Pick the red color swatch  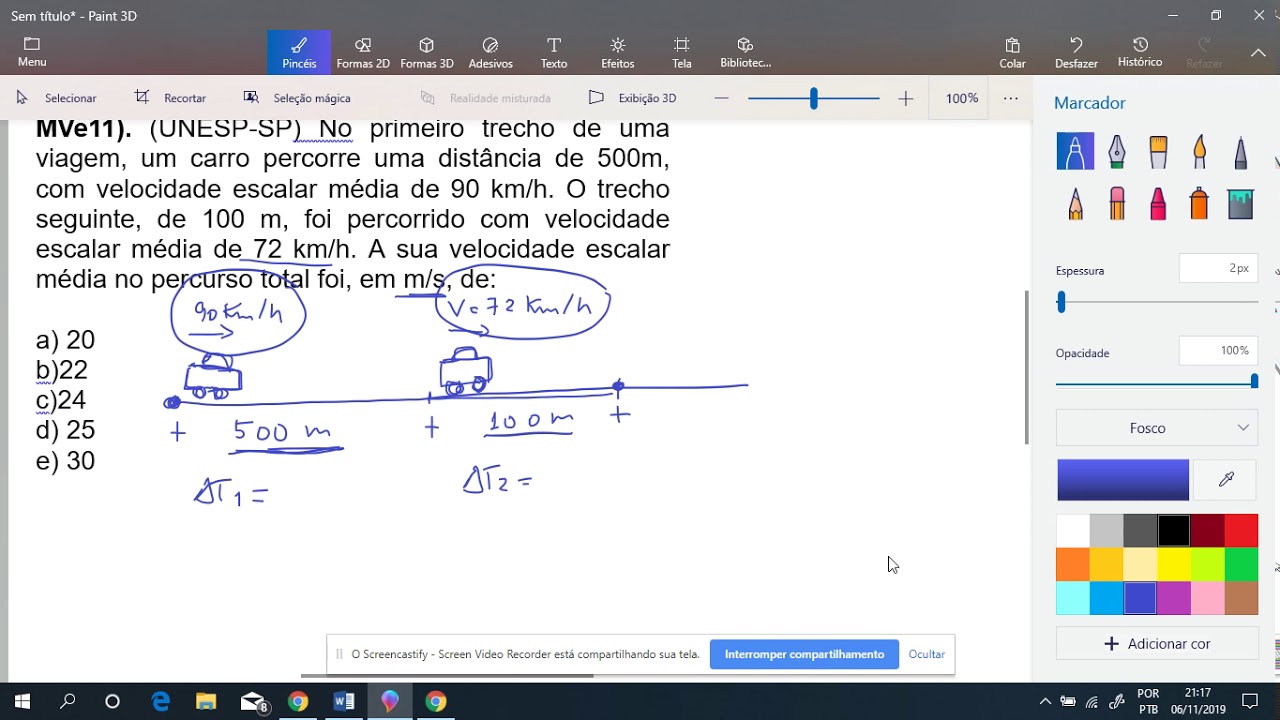(x=1241, y=531)
